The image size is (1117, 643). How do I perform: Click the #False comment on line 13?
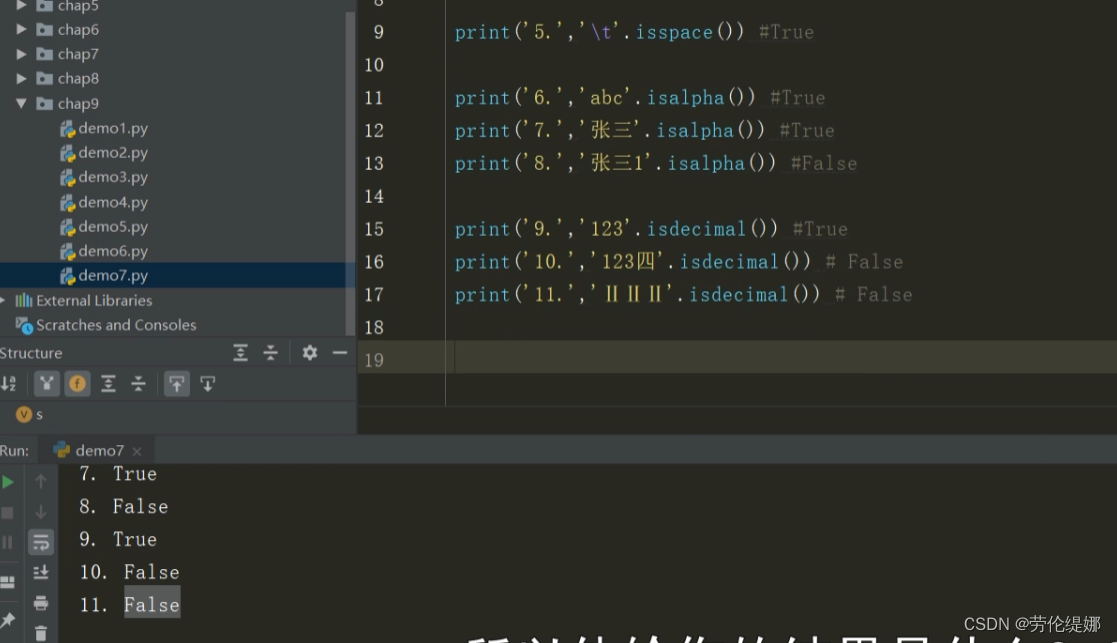coord(824,163)
